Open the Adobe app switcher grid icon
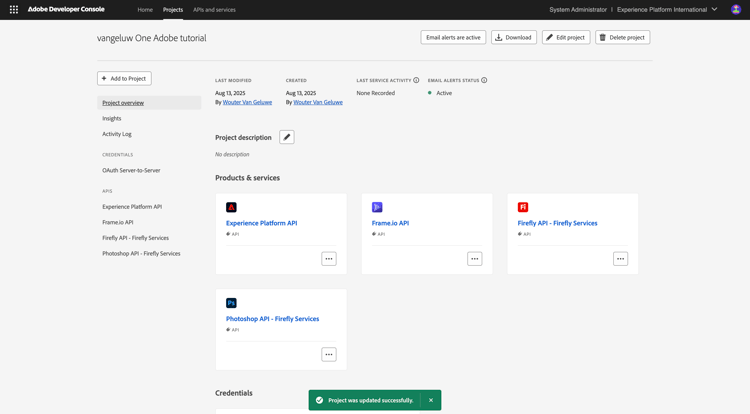750x414 pixels. tap(14, 10)
